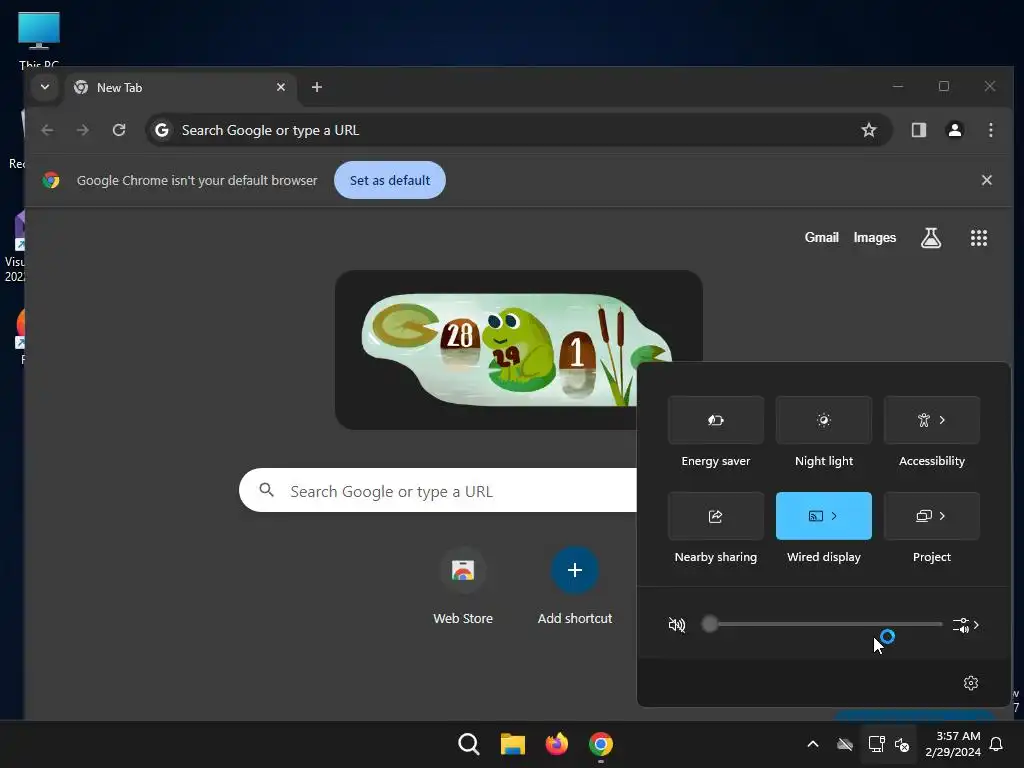
Task: Toggle Energy saver
Action: (x=716, y=420)
